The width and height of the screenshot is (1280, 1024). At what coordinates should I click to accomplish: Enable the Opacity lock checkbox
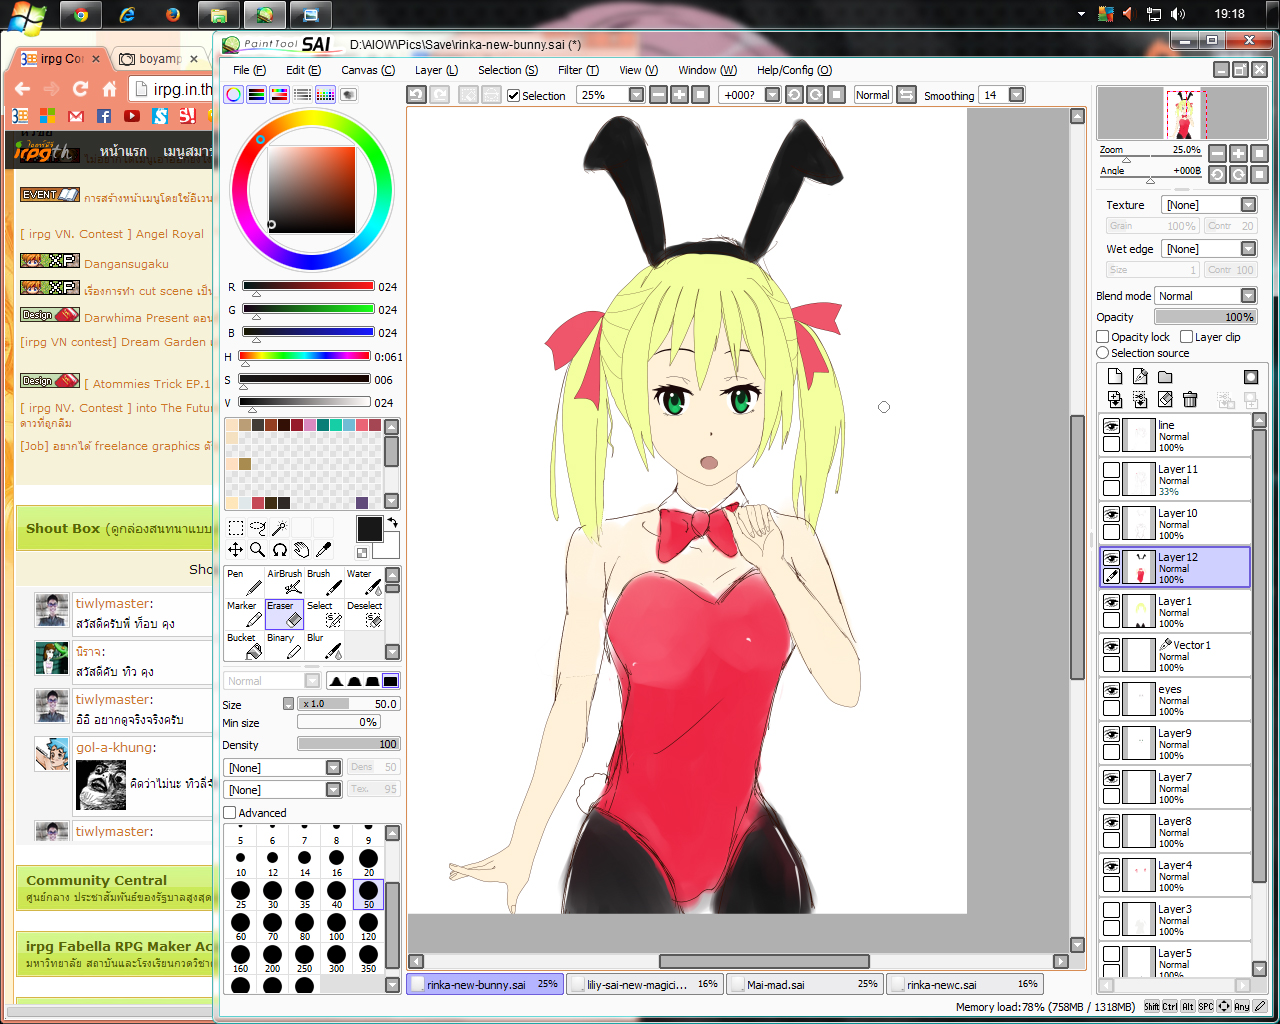pos(1103,337)
